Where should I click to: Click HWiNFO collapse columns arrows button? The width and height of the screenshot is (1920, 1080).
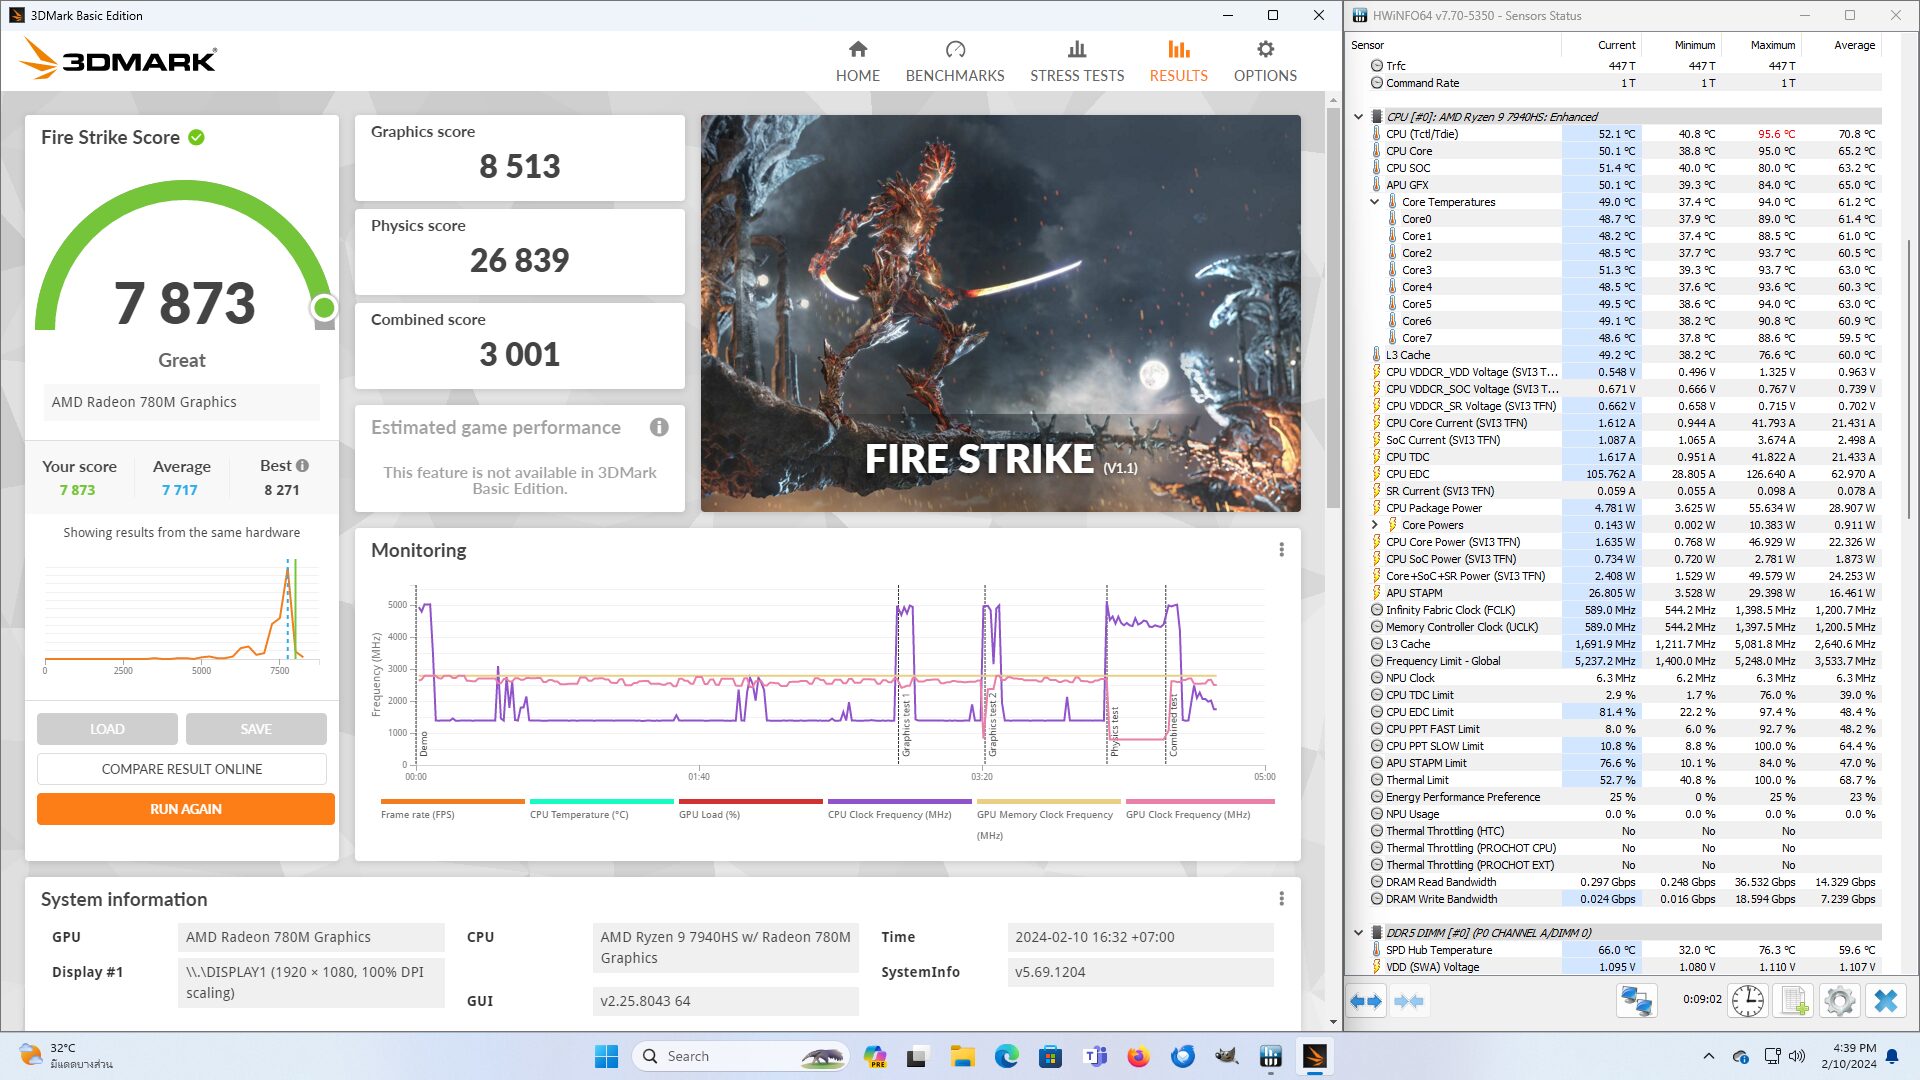click(1408, 1001)
